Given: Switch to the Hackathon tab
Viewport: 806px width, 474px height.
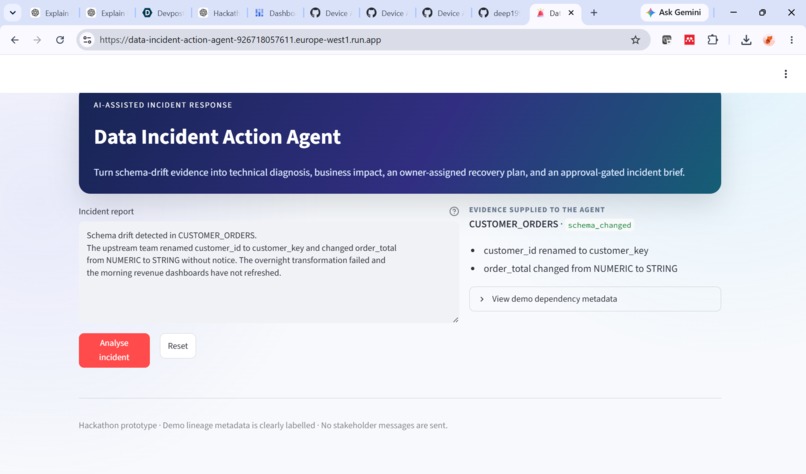Looking at the screenshot, I should (218, 13).
